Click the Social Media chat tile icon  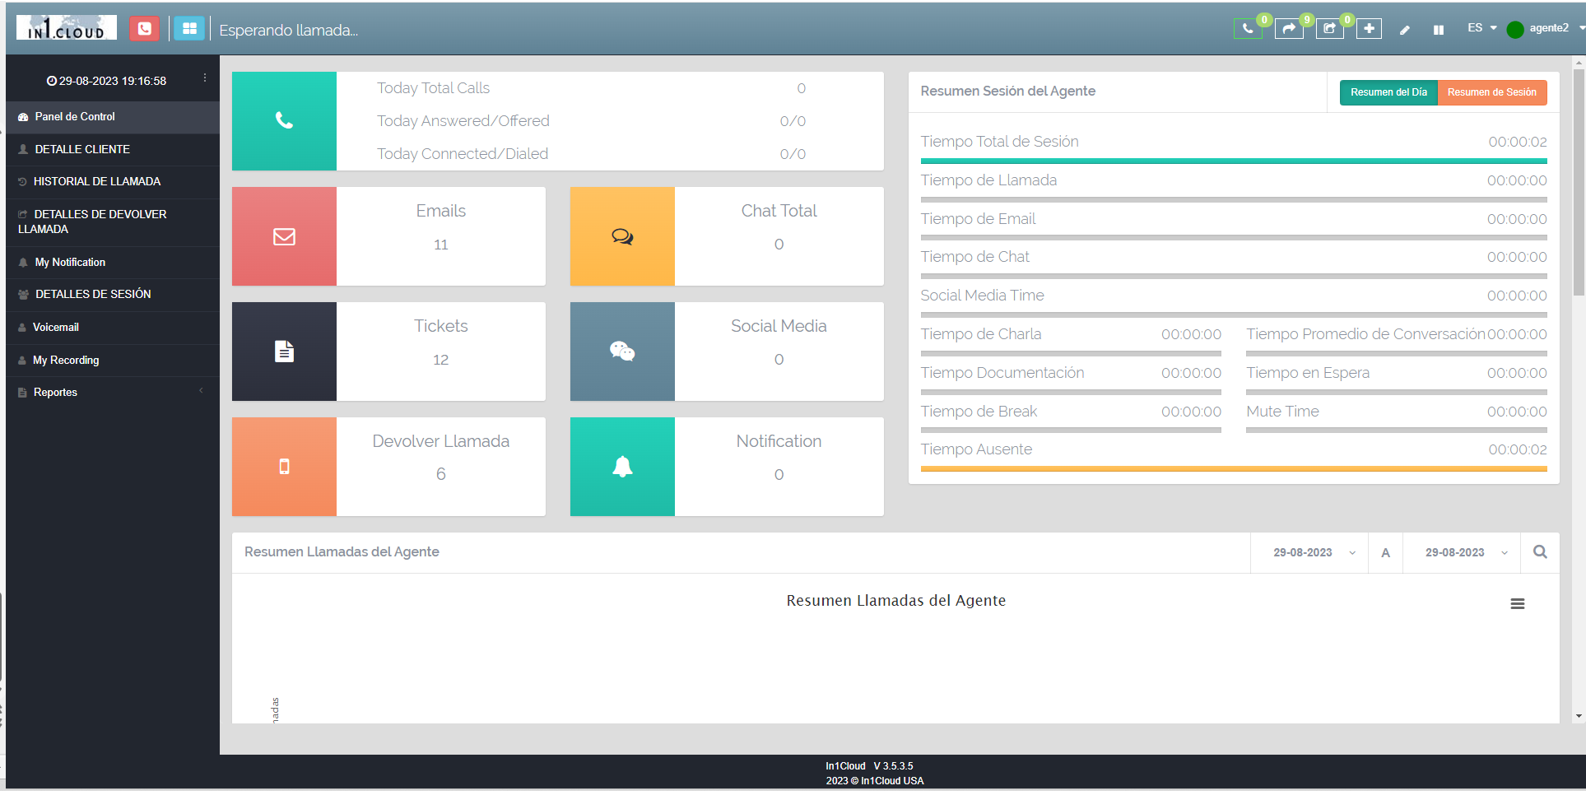click(x=622, y=351)
